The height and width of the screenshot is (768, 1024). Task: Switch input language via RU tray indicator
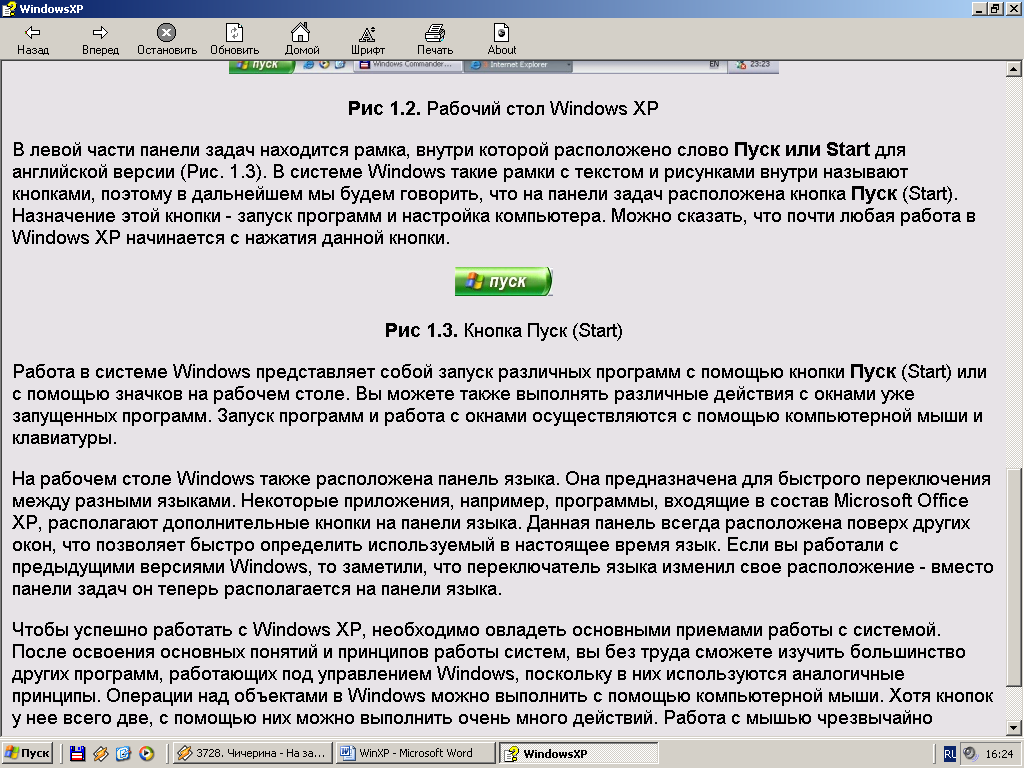tap(950, 754)
